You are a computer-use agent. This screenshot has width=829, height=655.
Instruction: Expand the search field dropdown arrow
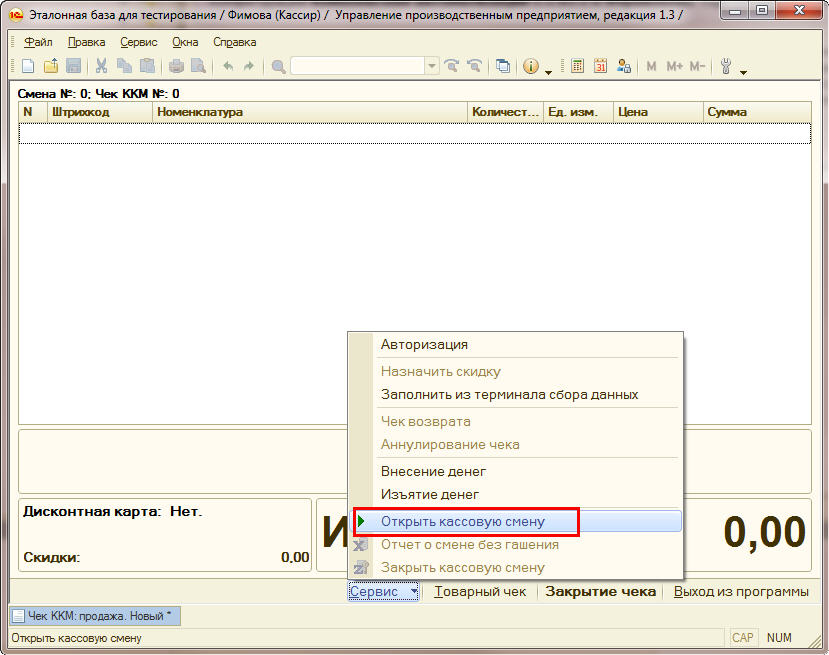pyautogui.click(x=432, y=66)
